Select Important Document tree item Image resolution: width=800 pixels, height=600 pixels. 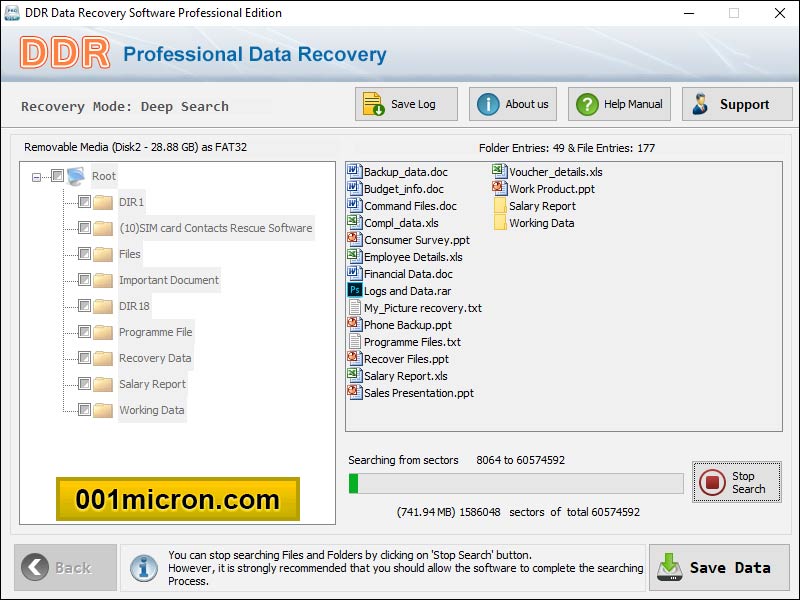click(x=169, y=280)
